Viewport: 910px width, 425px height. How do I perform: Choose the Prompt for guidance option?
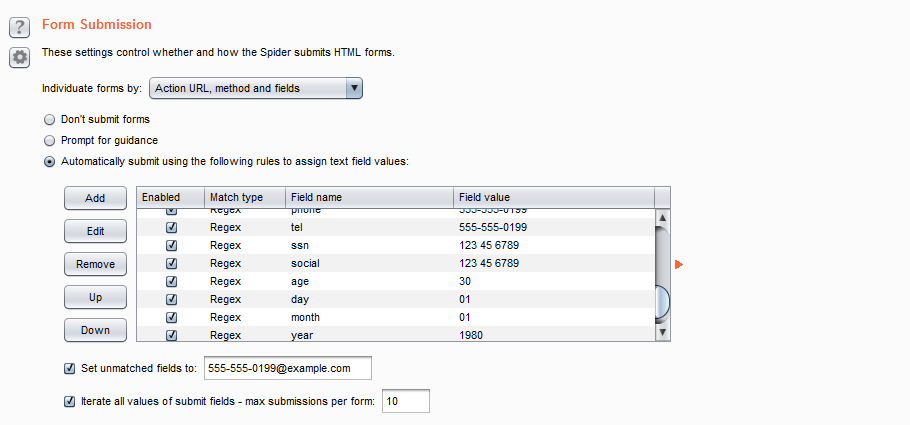point(50,140)
